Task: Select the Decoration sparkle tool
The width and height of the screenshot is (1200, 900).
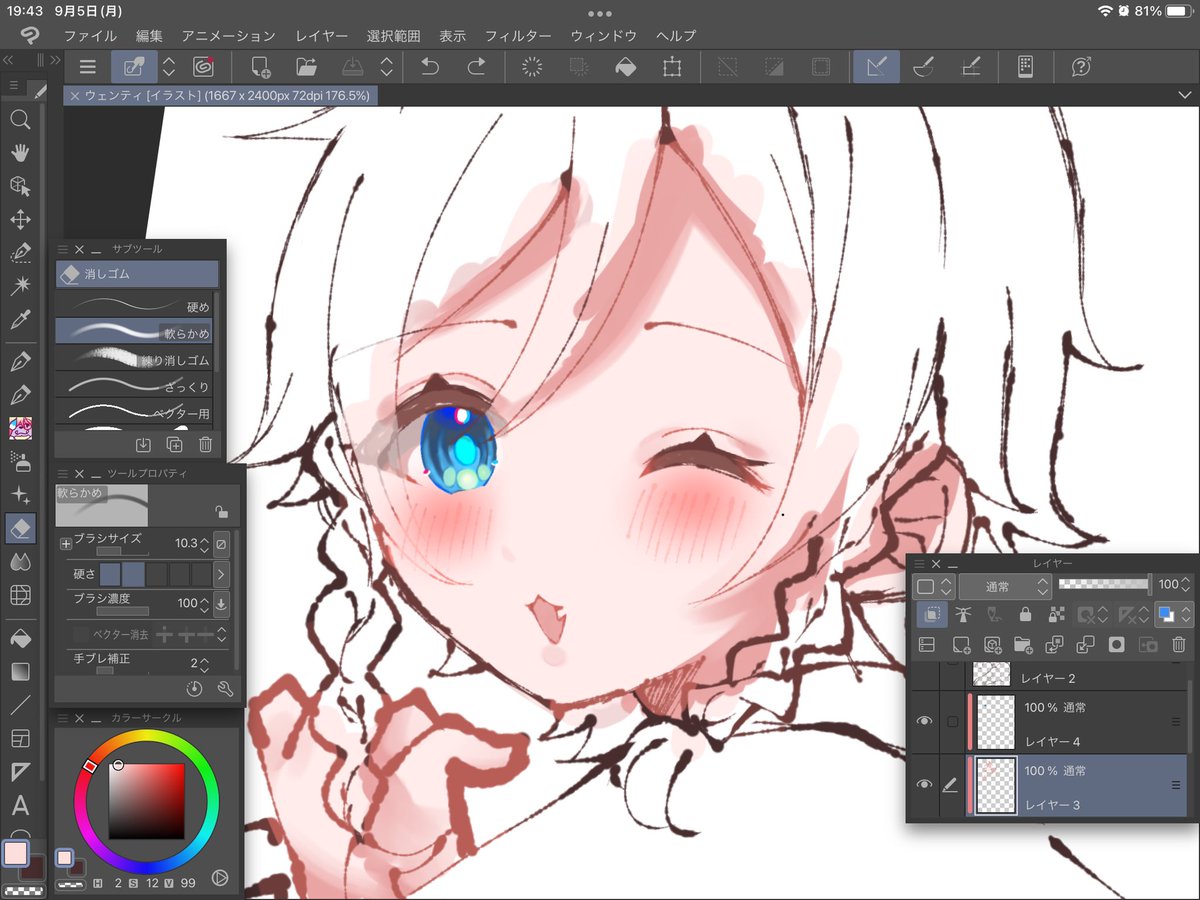Action: click(x=20, y=495)
